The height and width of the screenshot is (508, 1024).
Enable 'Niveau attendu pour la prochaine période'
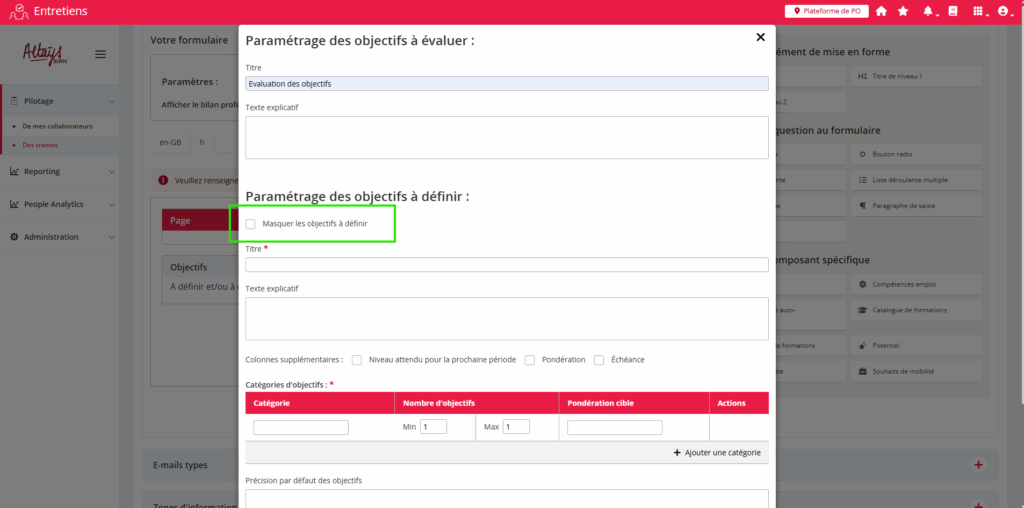[357, 360]
